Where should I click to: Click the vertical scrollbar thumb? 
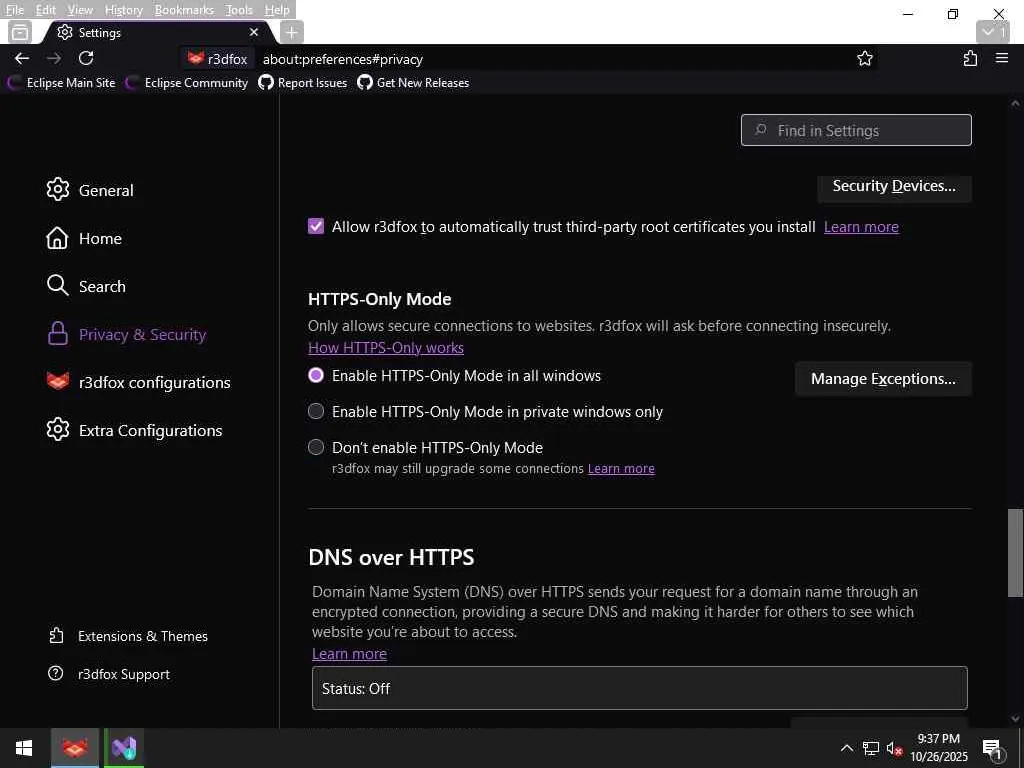click(x=1015, y=552)
